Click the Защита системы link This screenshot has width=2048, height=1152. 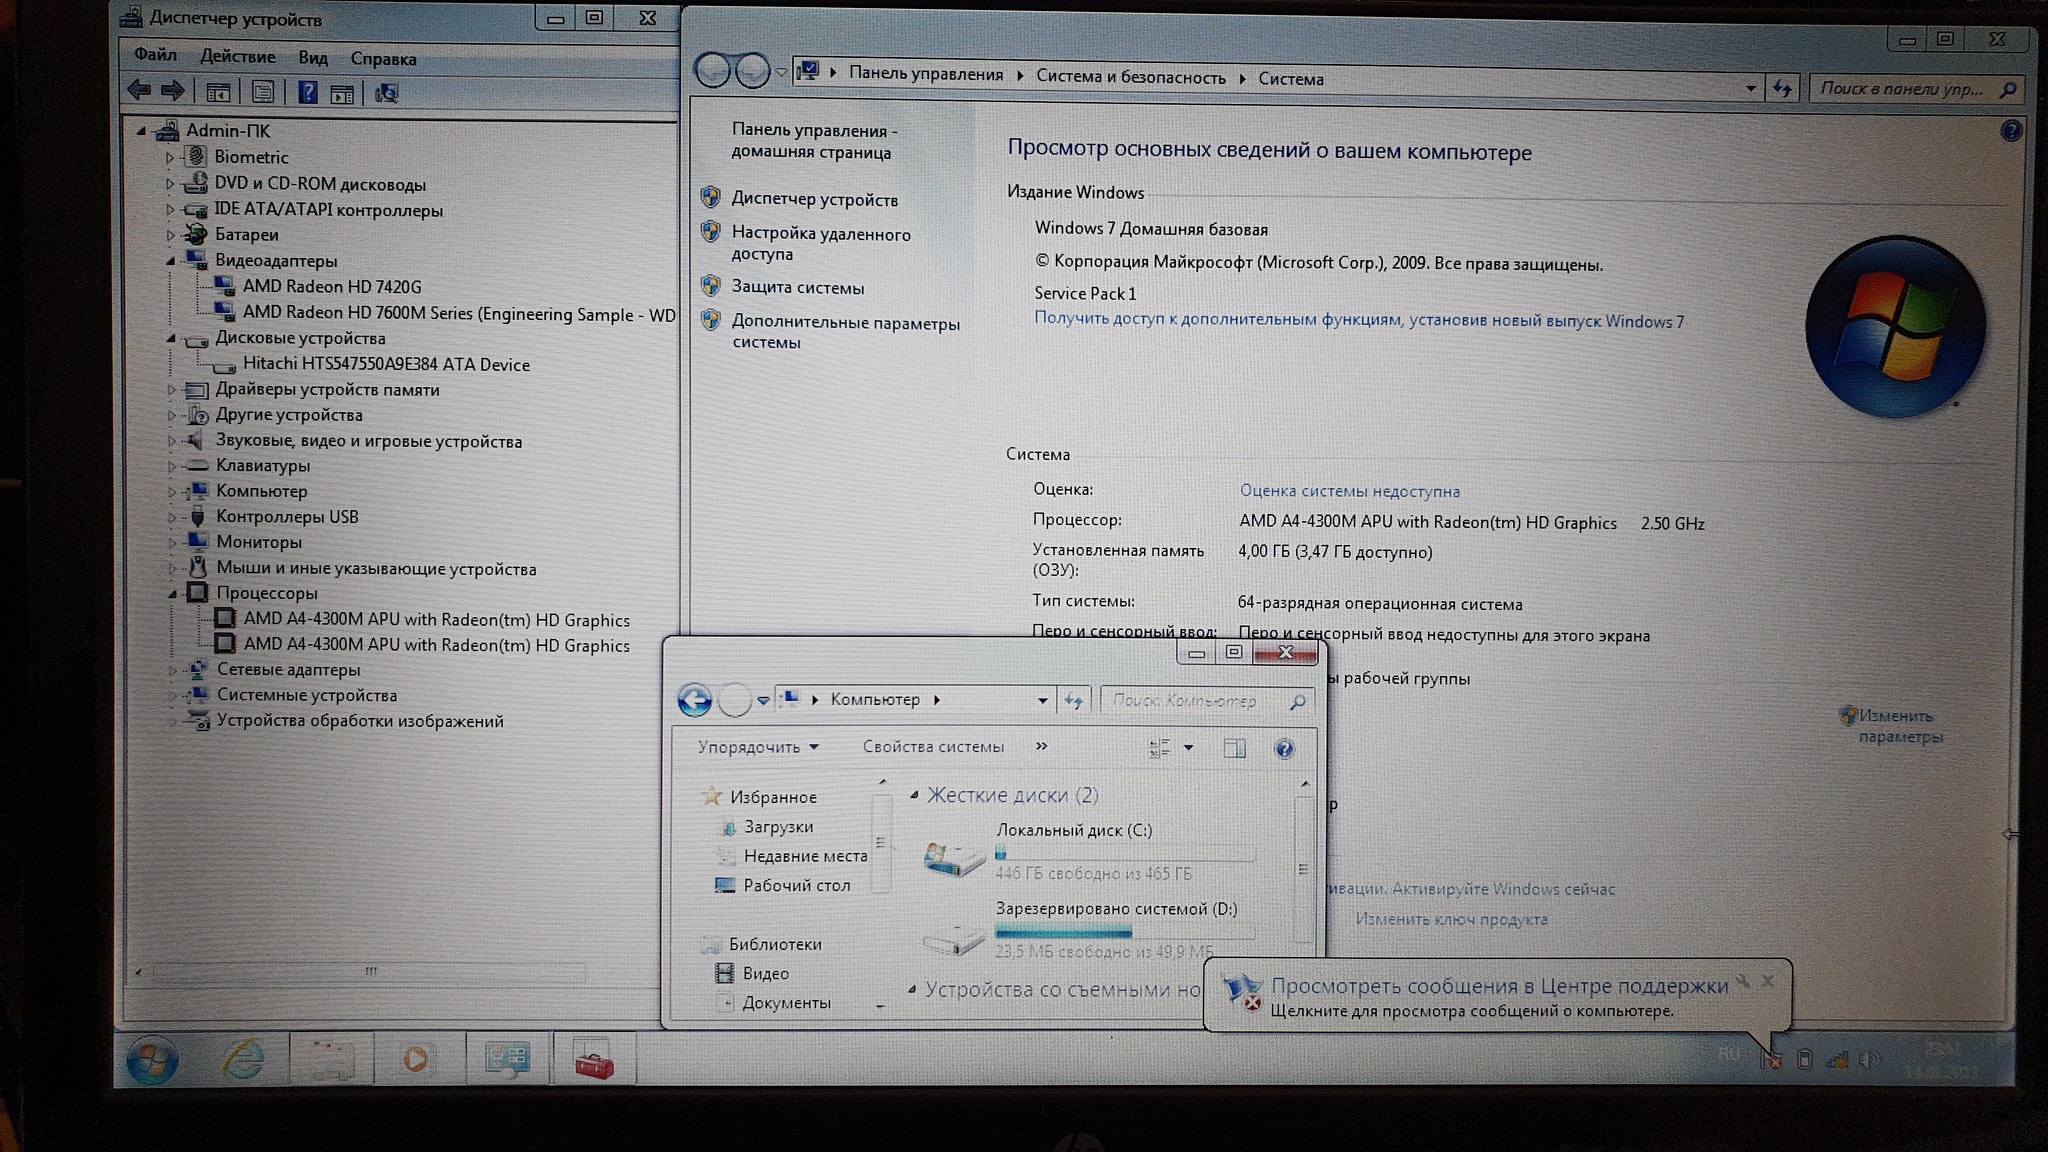797,288
